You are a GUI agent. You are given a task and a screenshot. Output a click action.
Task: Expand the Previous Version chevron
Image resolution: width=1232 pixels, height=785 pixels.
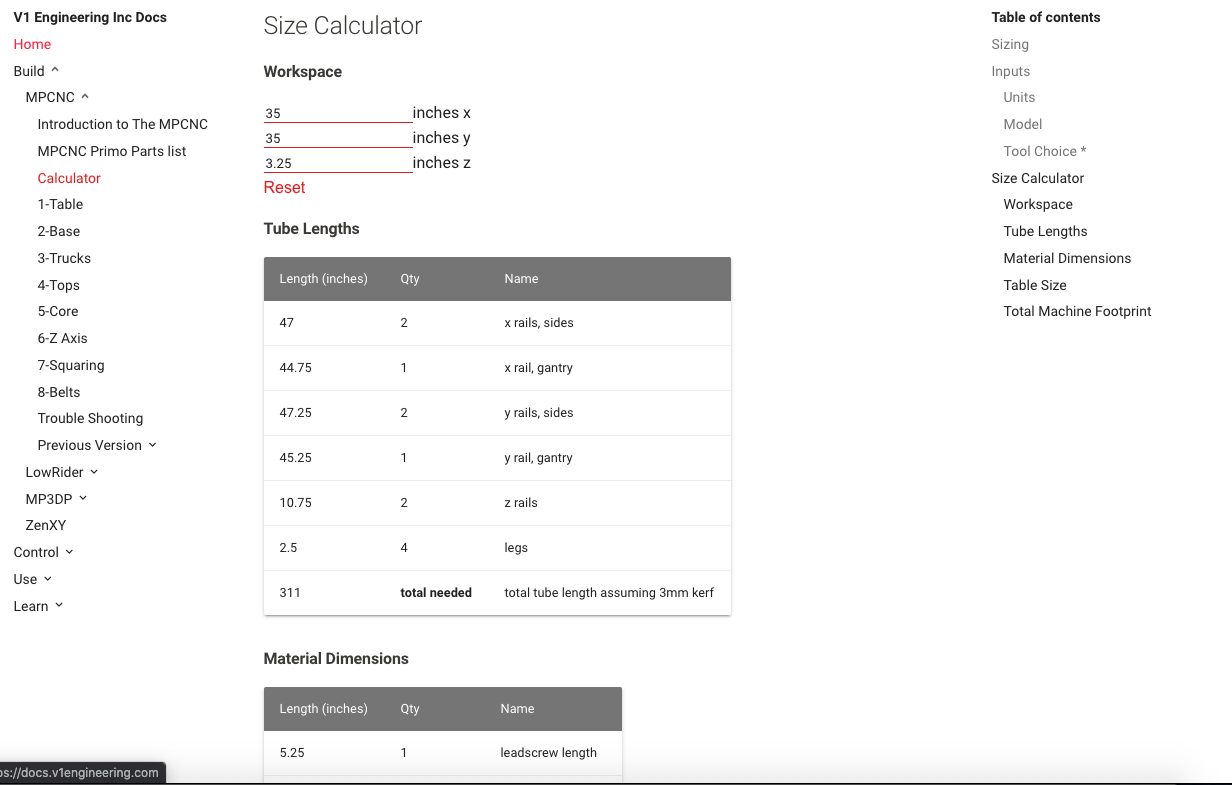(152, 445)
